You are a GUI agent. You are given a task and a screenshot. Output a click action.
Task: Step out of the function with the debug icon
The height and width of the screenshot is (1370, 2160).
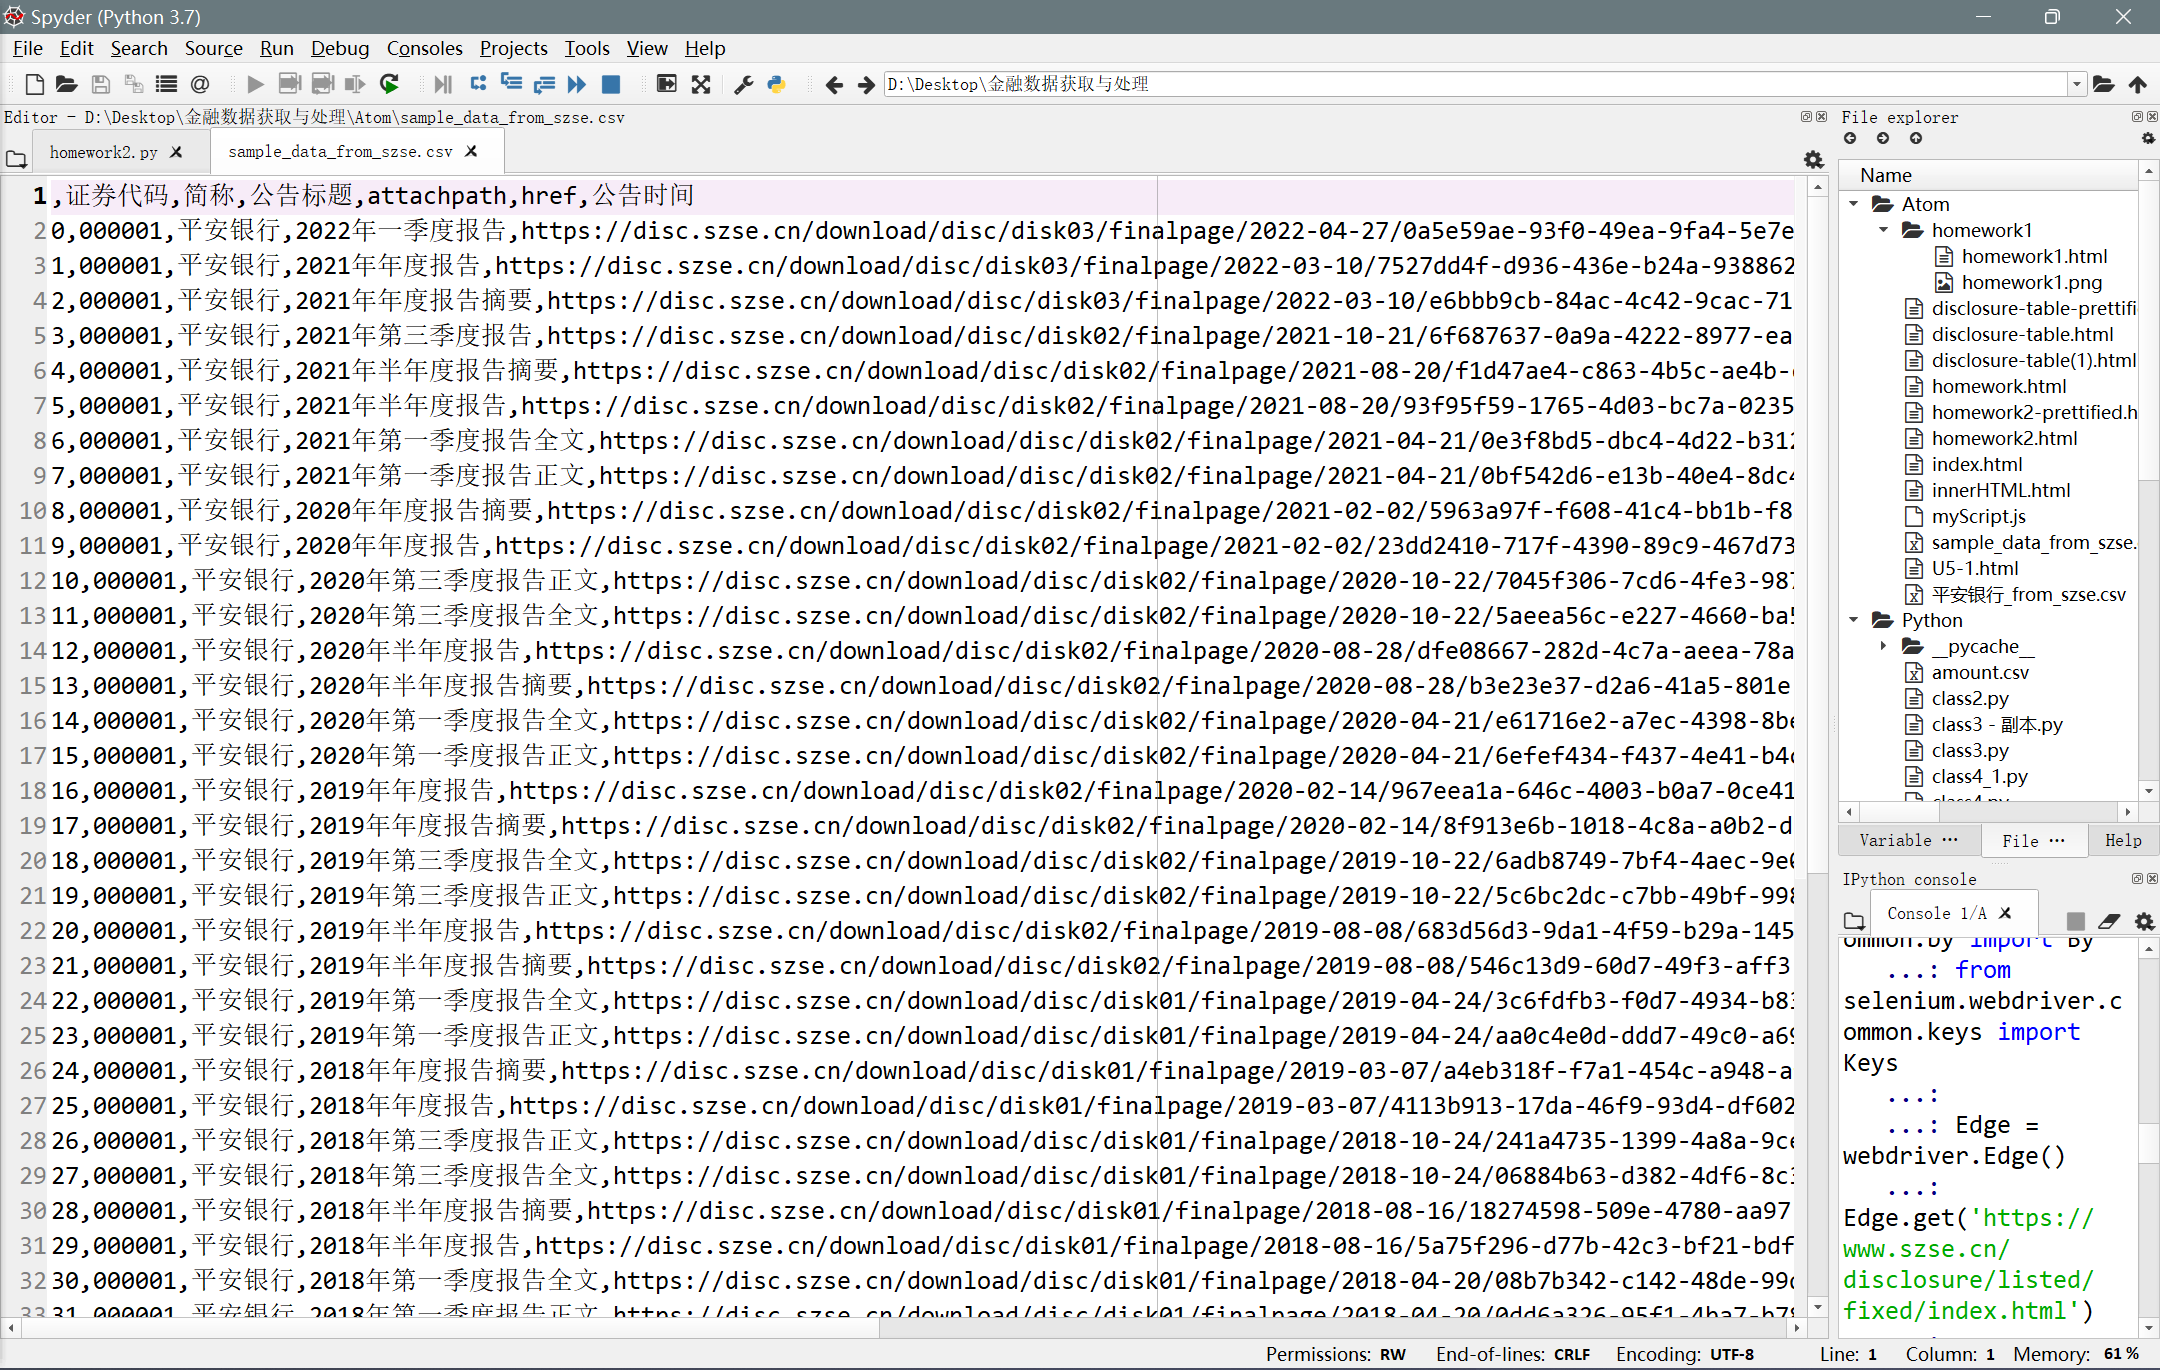pos(544,85)
